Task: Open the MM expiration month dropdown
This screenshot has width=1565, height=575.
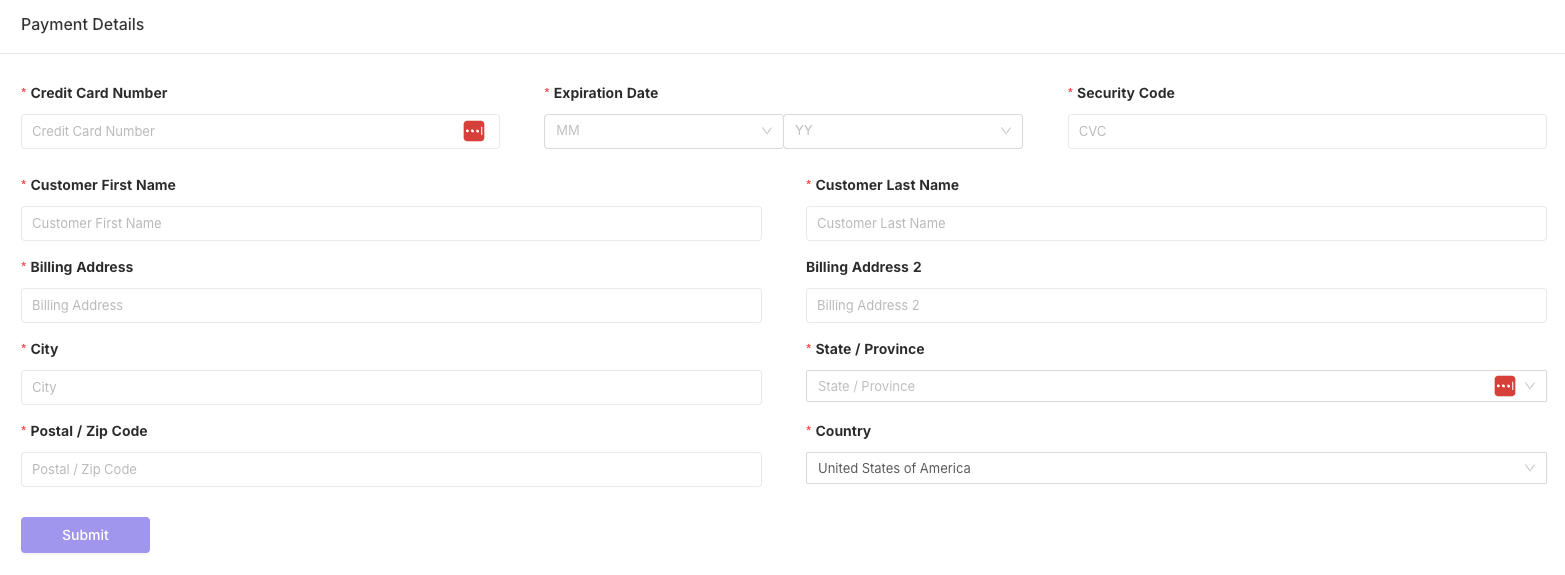Action: click(664, 131)
